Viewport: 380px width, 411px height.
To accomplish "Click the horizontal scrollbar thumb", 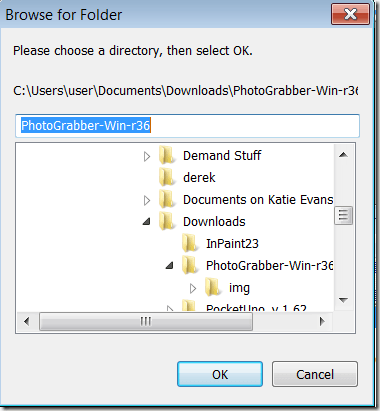I will point(146,321).
